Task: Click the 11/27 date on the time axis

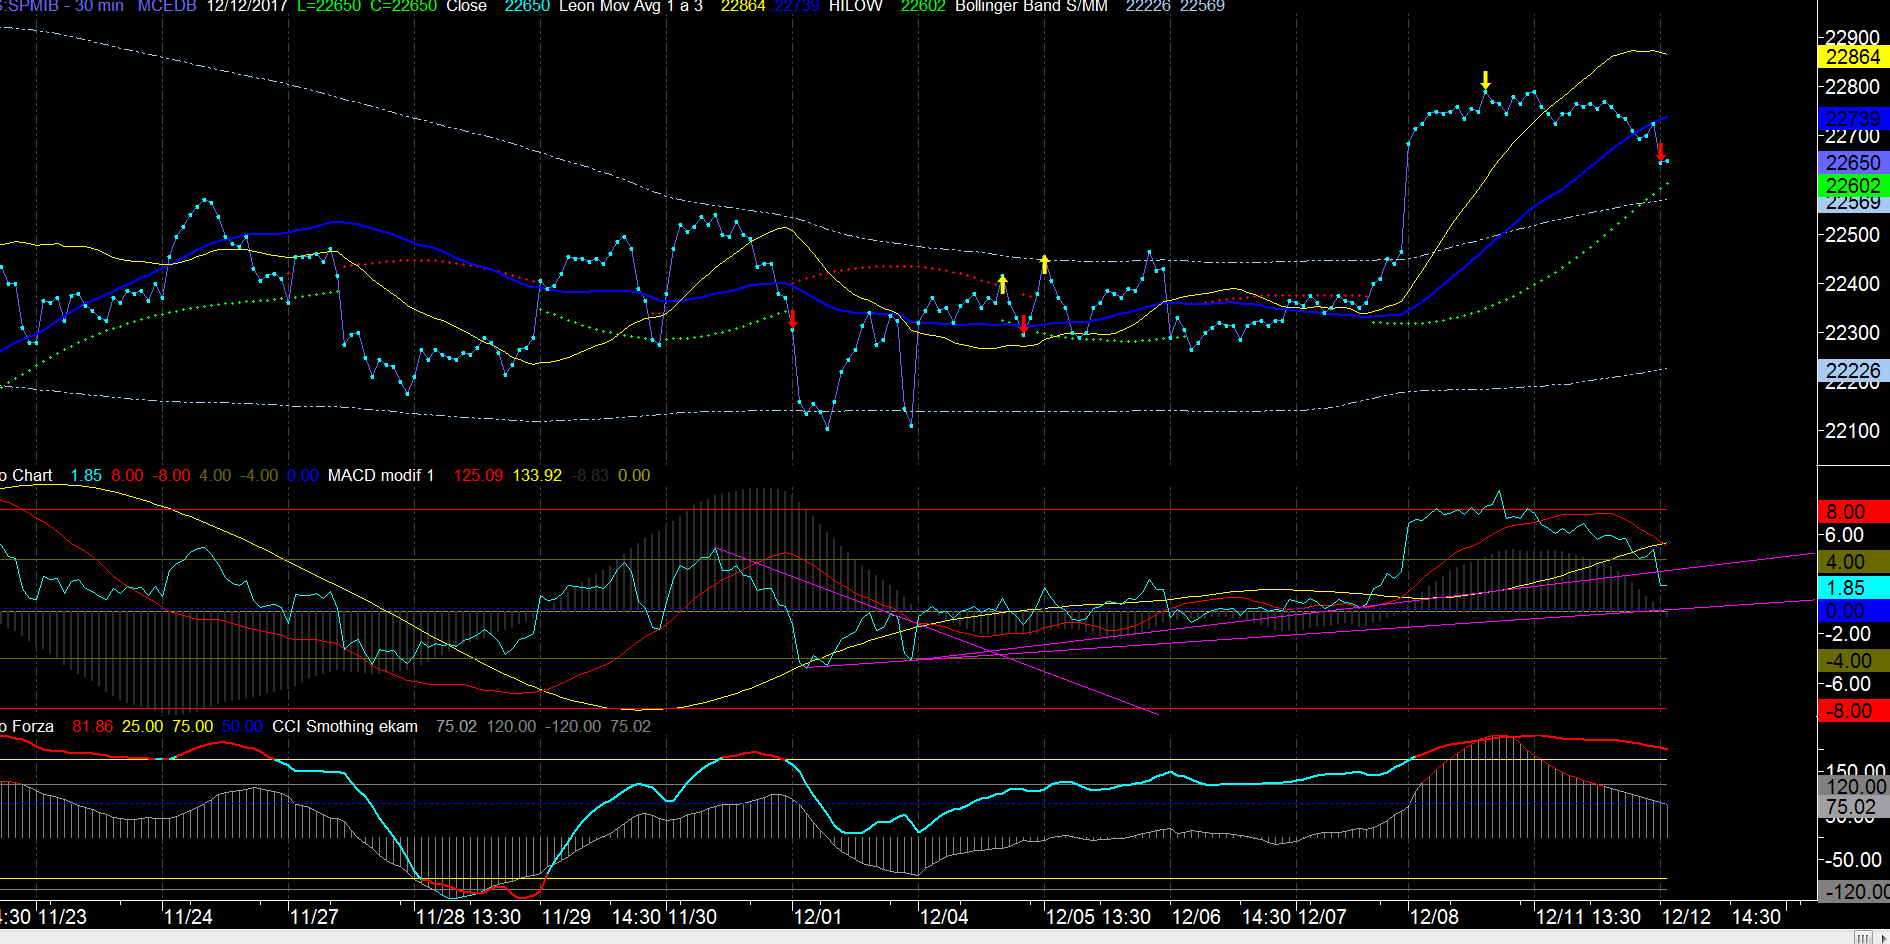Action: pyautogui.click(x=314, y=917)
